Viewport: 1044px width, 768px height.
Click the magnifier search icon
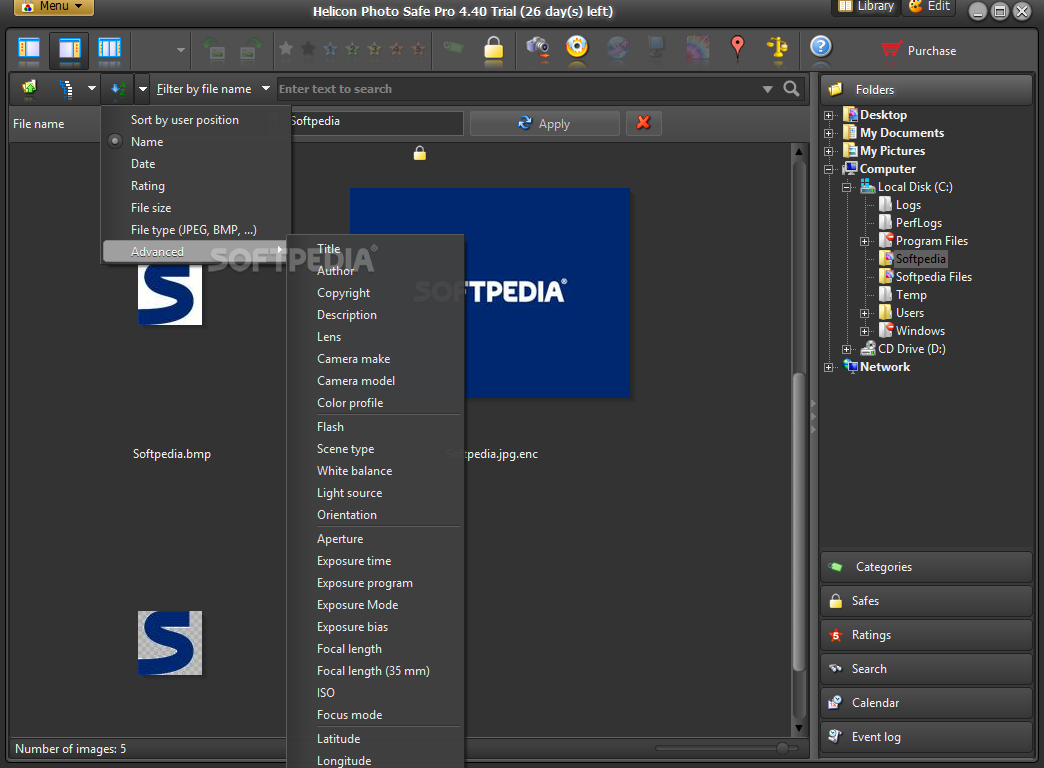pyautogui.click(x=792, y=89)
